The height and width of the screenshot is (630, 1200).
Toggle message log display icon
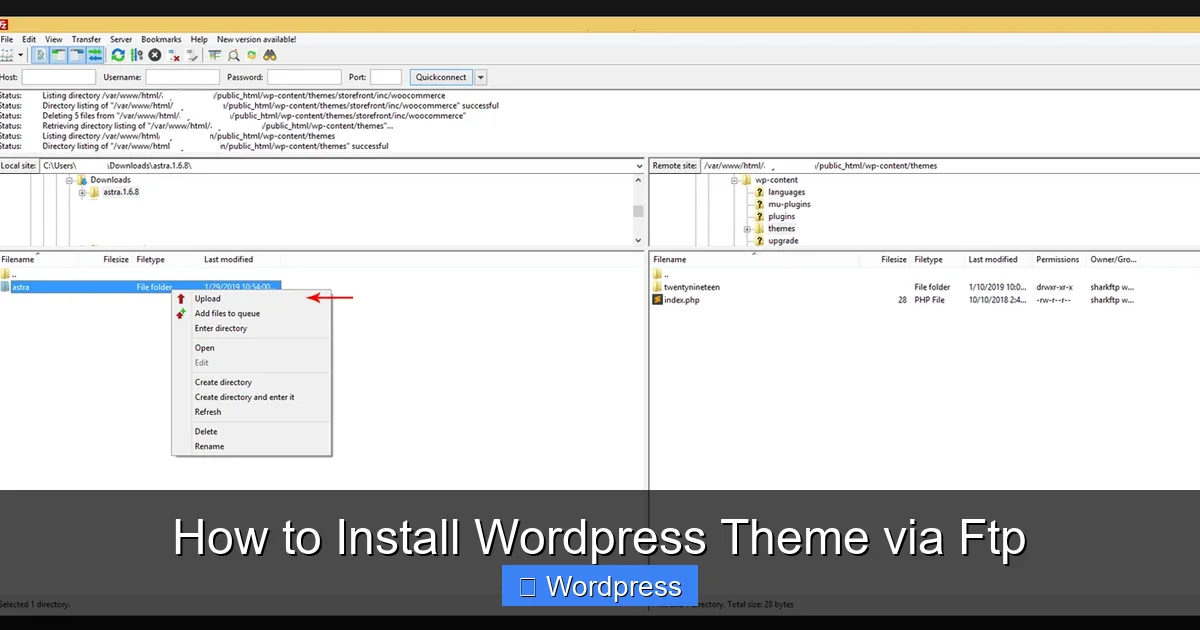tap(40, 55)
